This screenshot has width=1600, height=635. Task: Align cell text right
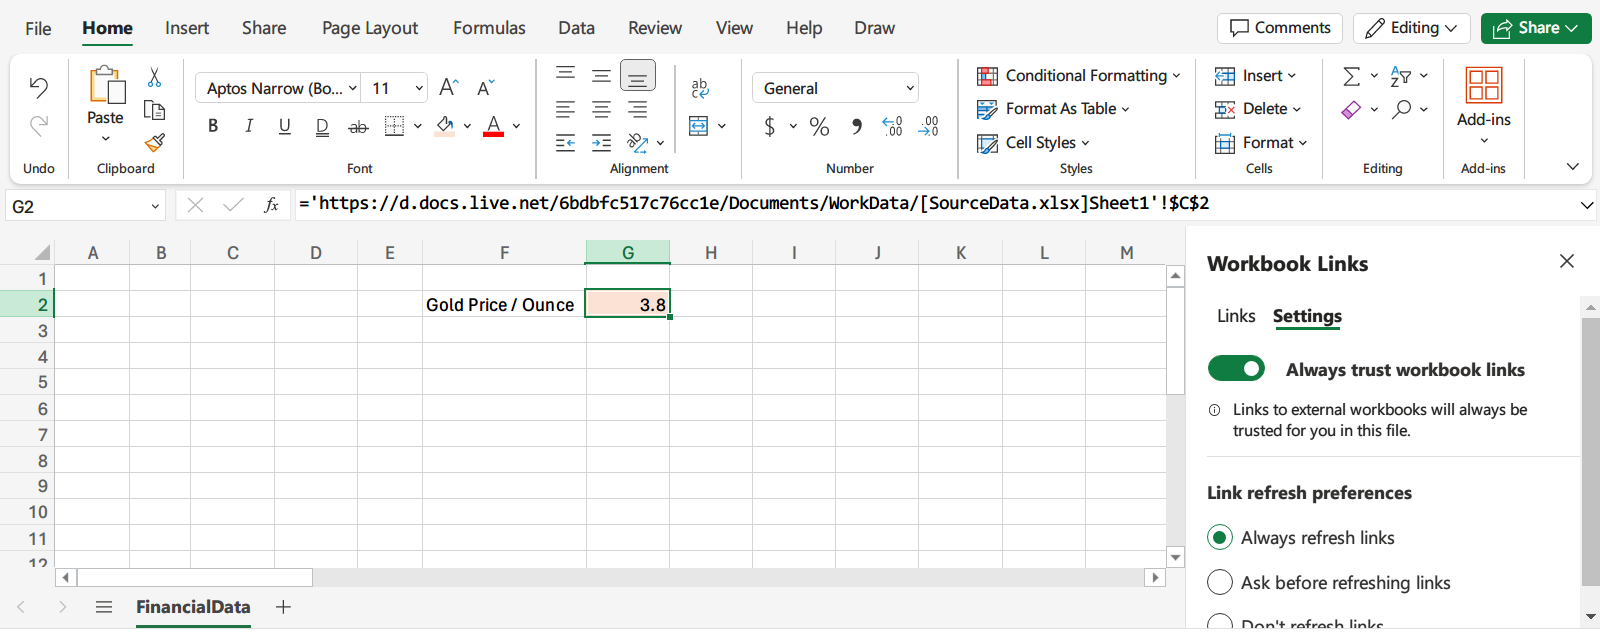click(638, 109)
